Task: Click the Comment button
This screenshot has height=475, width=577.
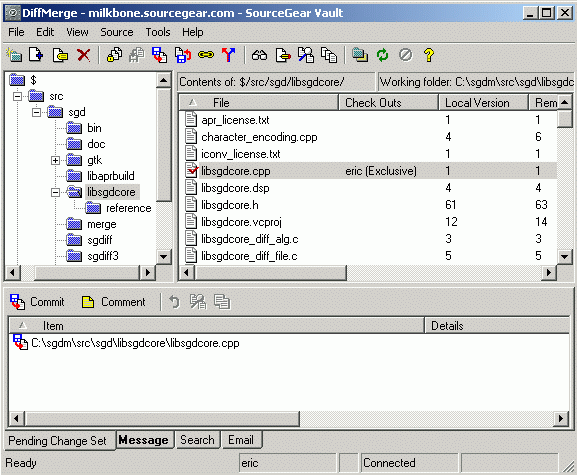Action: [x=113, y=302]
